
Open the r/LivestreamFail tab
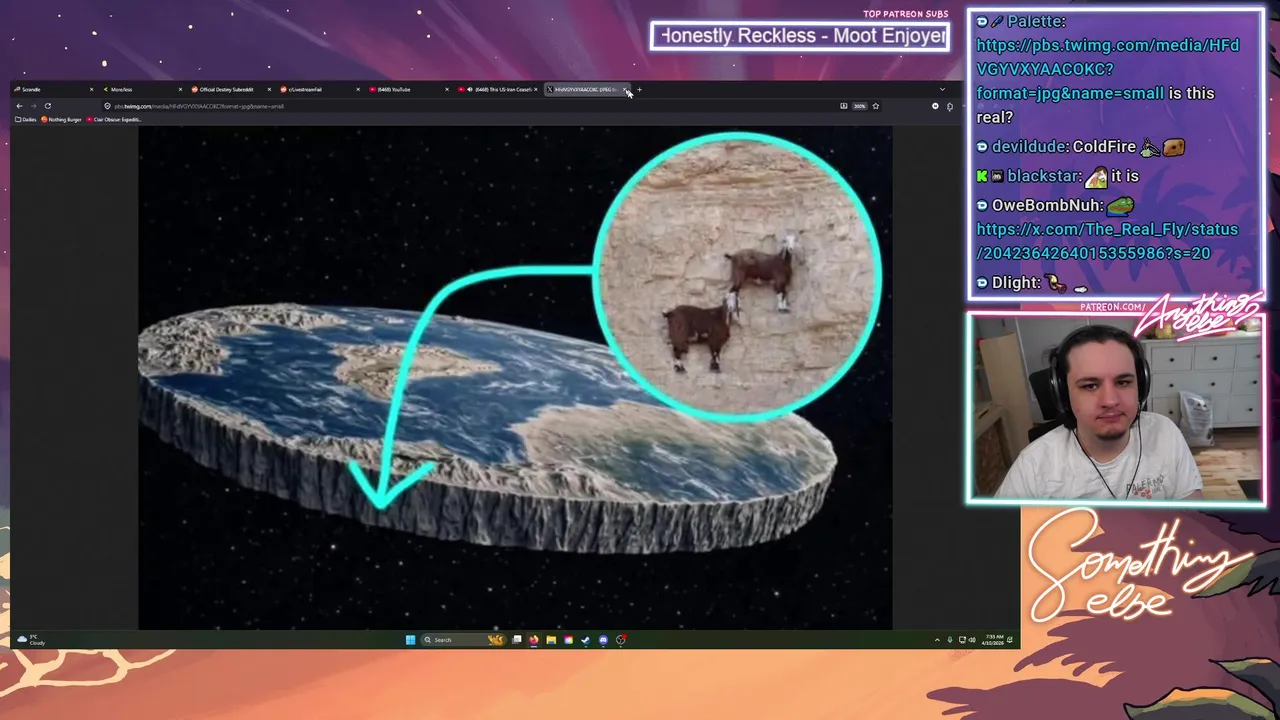click(x=318, y=90)
